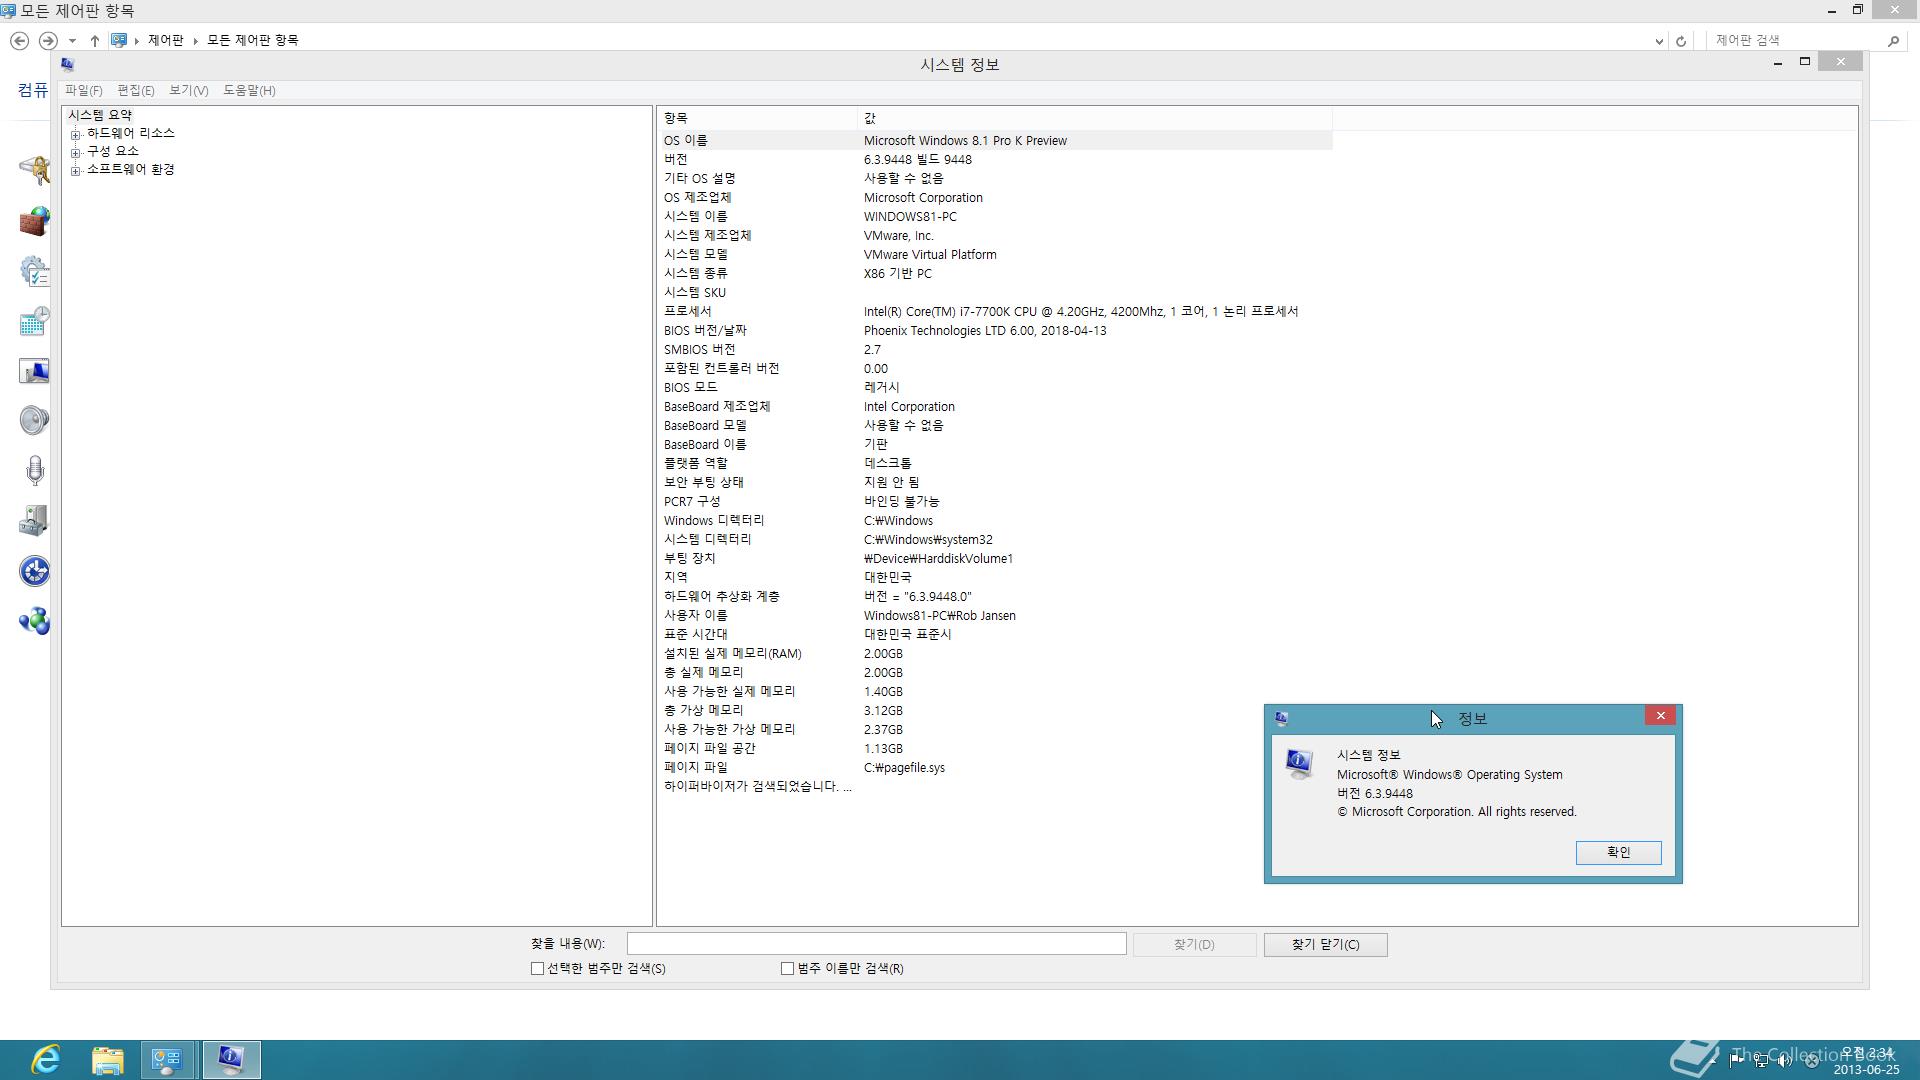Open 도움말(H) menu

[249, 90]
